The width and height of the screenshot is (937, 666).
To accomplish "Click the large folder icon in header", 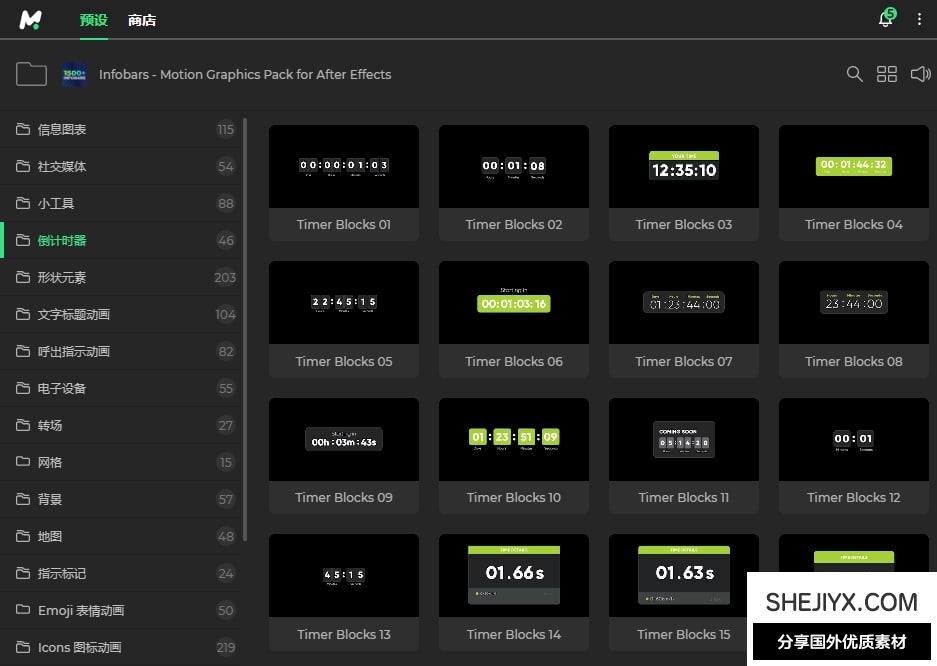I will pos(31,74).
